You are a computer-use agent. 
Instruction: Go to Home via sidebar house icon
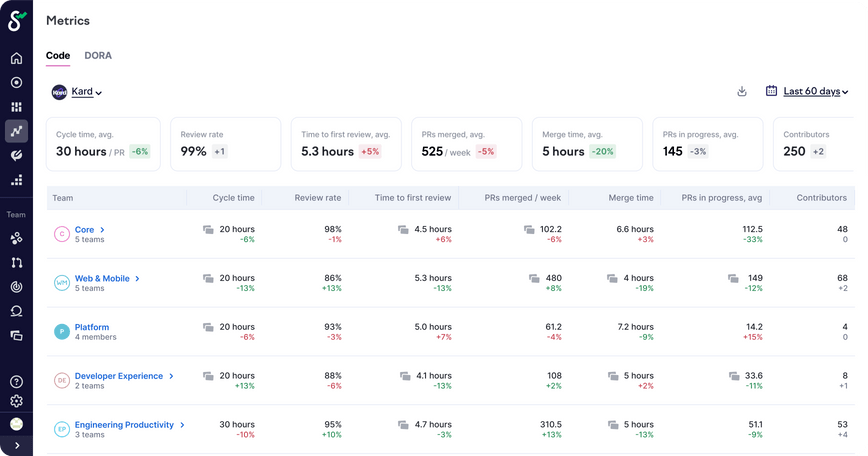[x=17, y=58]
